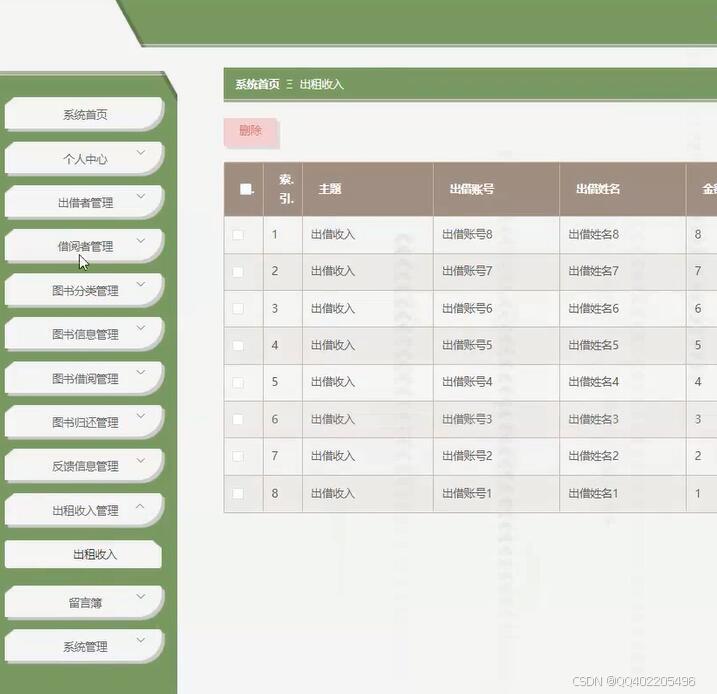Open the 图书归还管理 sidebar menu
Viewport: 717px width, 694px height.
click(84, 422)
